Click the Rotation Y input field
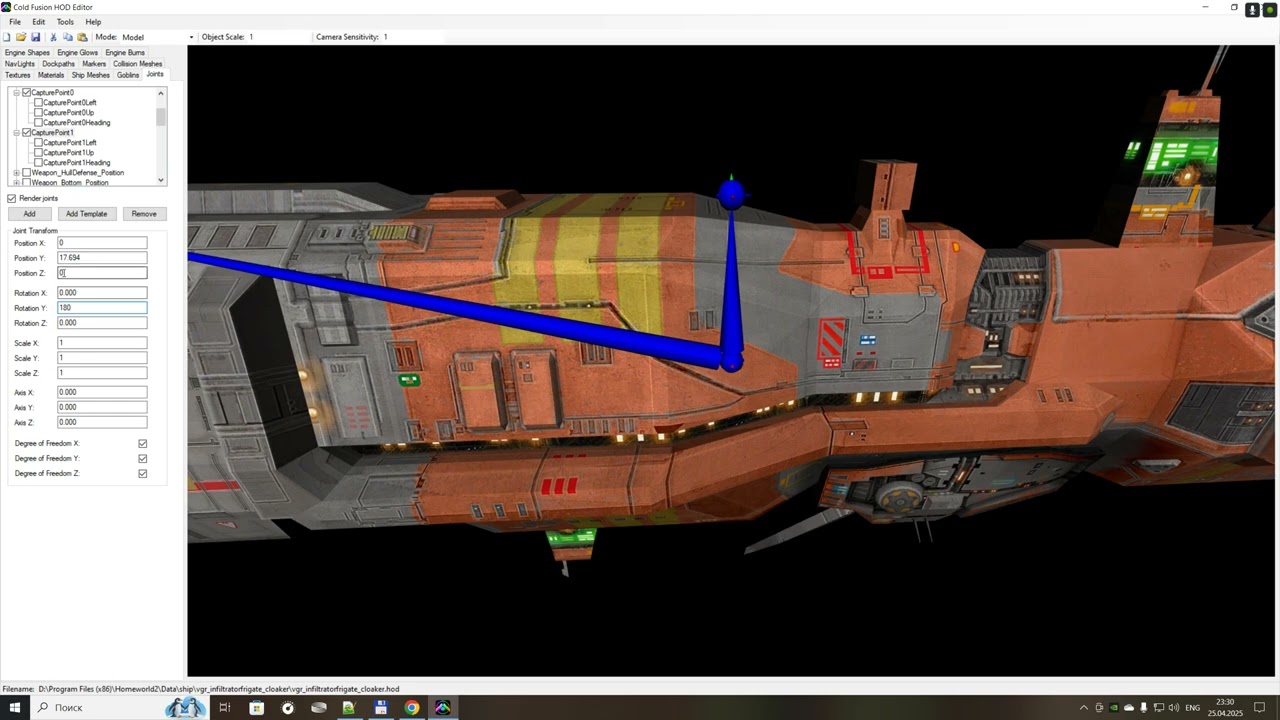 click(x=102, y=308)
